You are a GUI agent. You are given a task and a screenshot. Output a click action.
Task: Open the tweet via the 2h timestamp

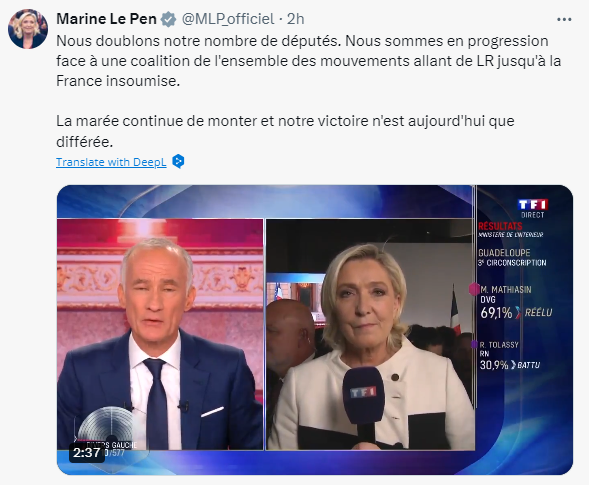click(296, 19)
